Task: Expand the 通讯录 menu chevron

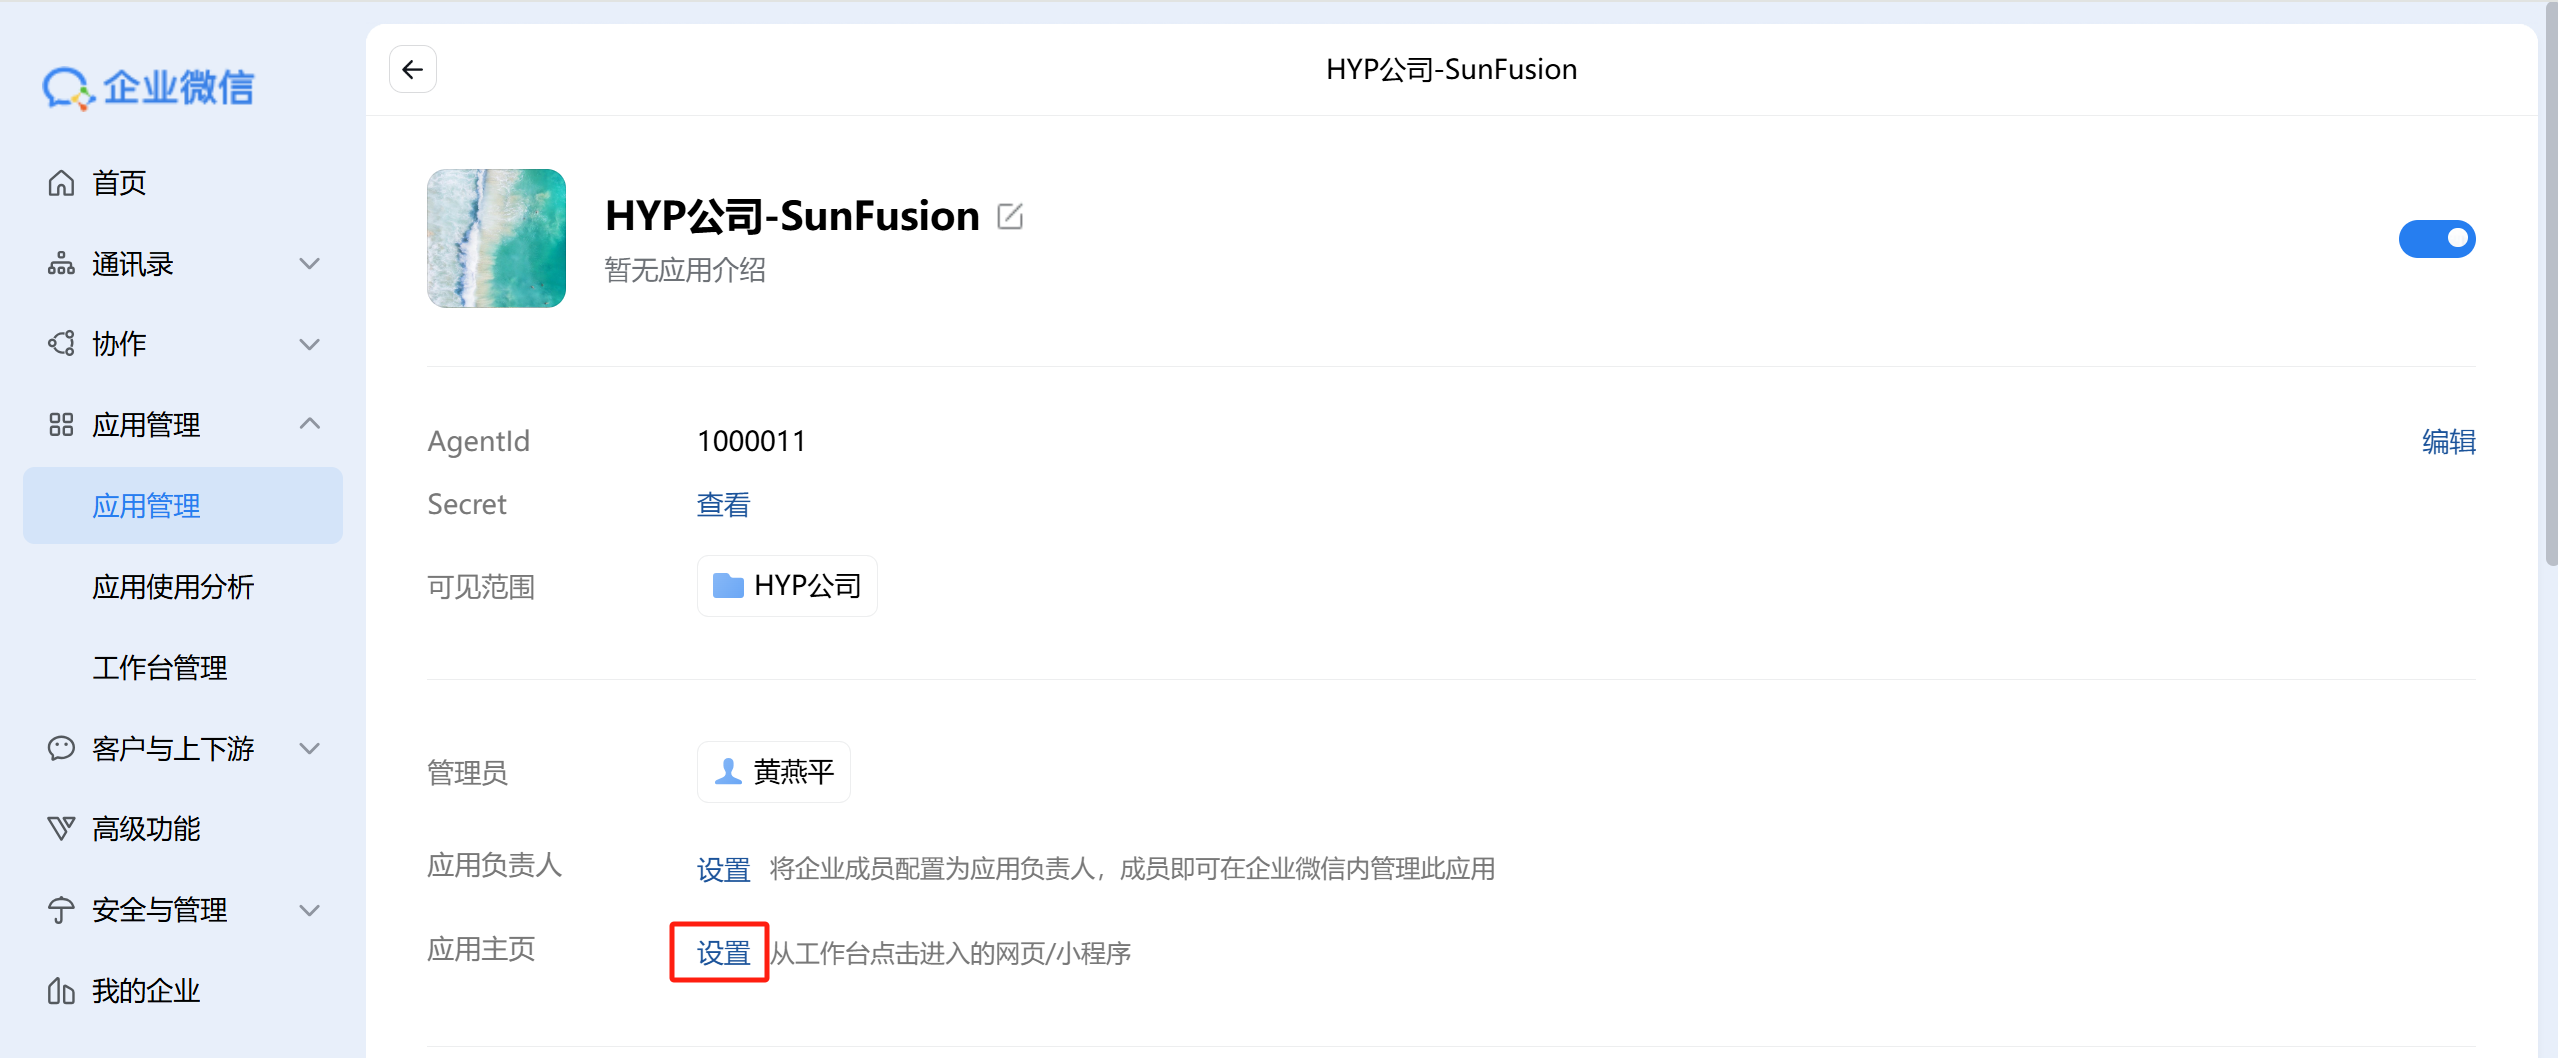Action: coord(310,264)
